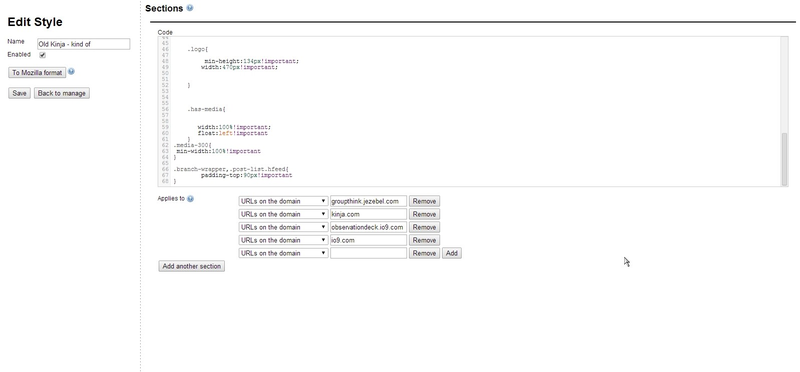
Task: Remove the groupthink.jezebel.com domain
Action: (424, 201)
